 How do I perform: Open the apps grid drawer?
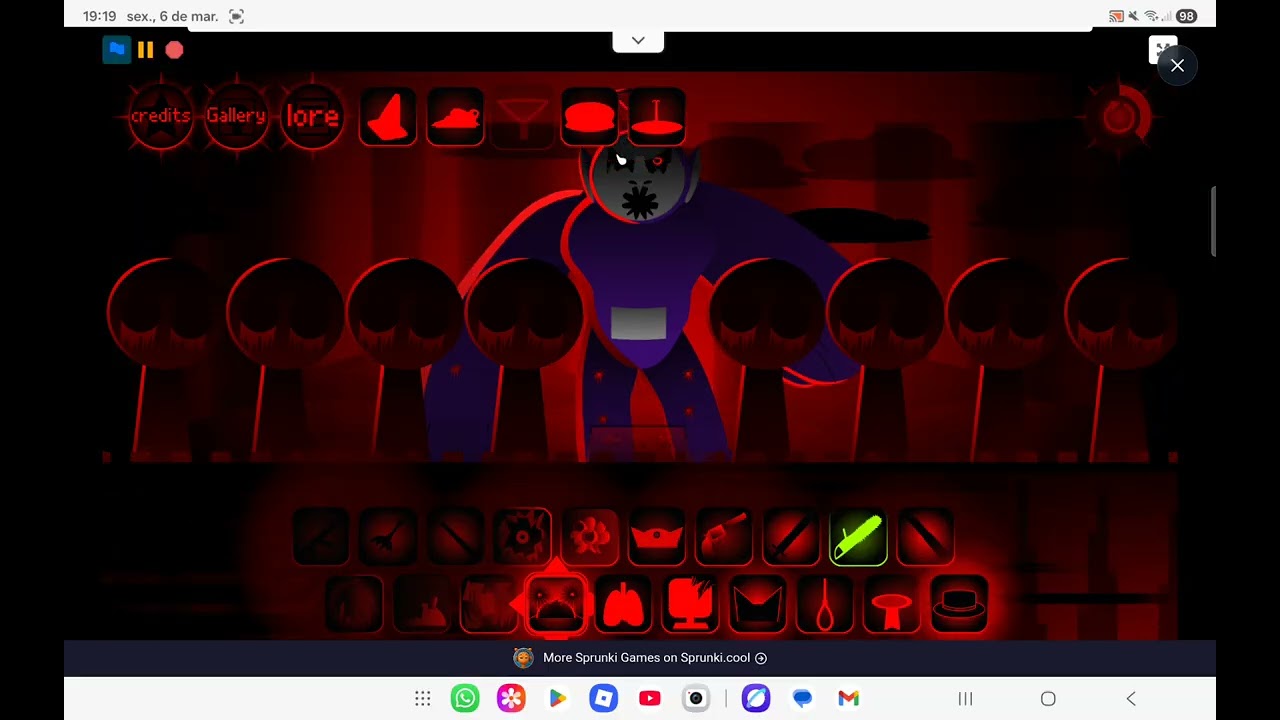[x=423, y=699]
